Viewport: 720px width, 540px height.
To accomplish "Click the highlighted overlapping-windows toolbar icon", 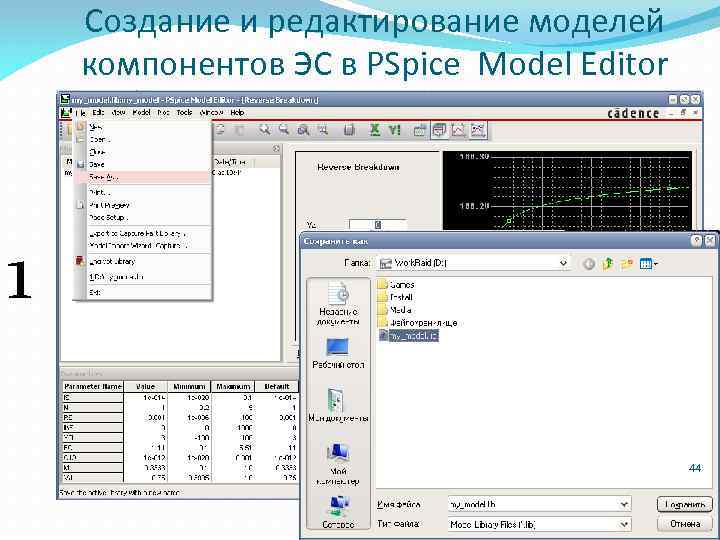I will tap(439, 130).
